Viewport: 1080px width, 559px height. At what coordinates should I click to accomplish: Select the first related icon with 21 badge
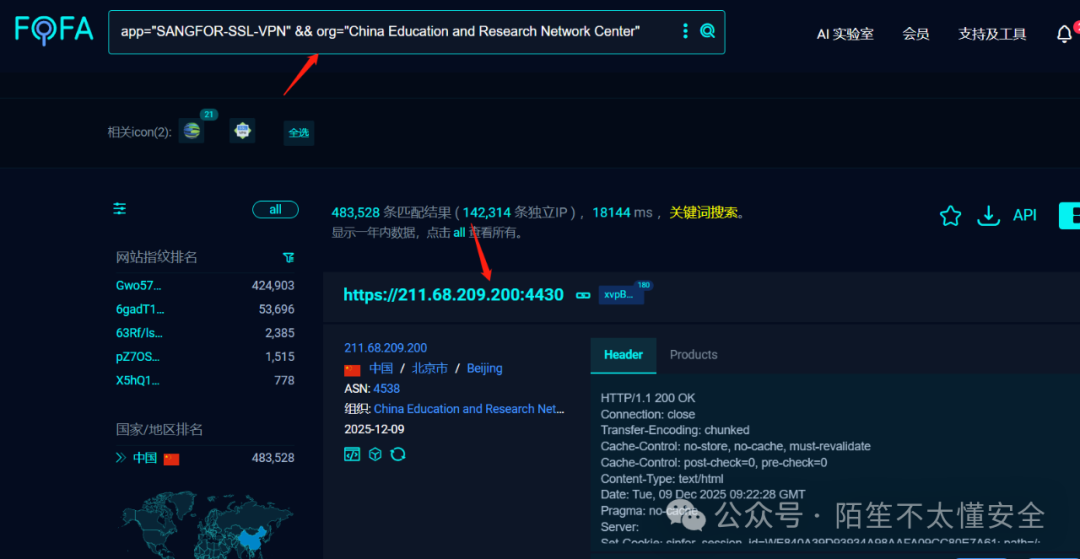coord(191,130)
